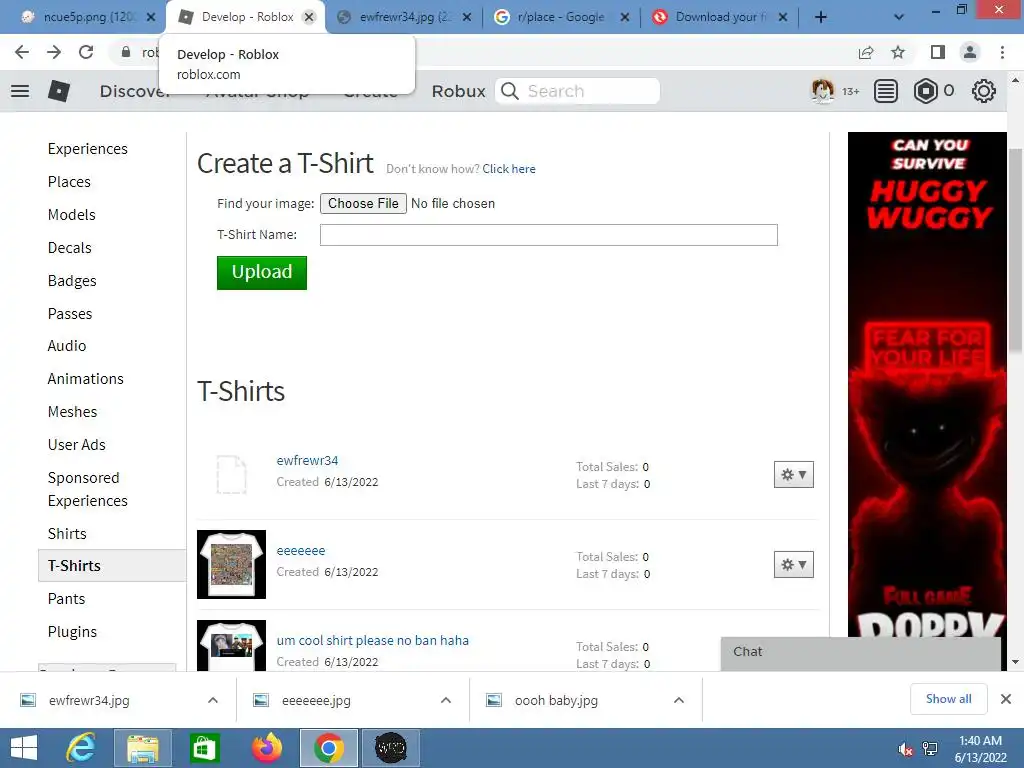This screenshot has height=768, width=1024.
Task: Select Shirts in the sidebar
Action: [67, 534]
